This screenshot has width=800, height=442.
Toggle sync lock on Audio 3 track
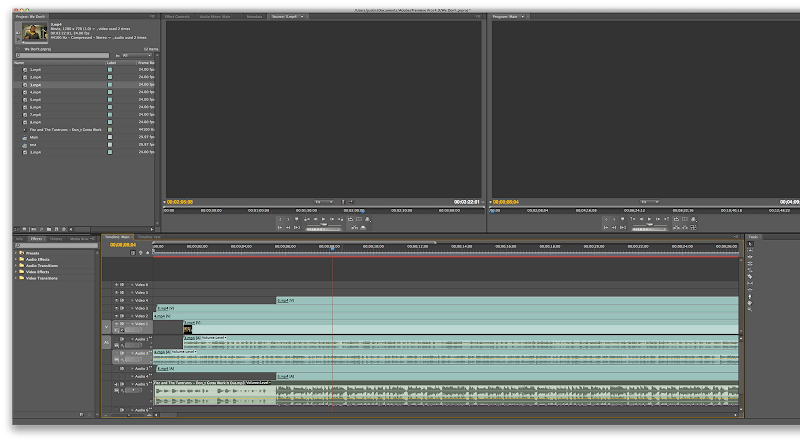122,369
